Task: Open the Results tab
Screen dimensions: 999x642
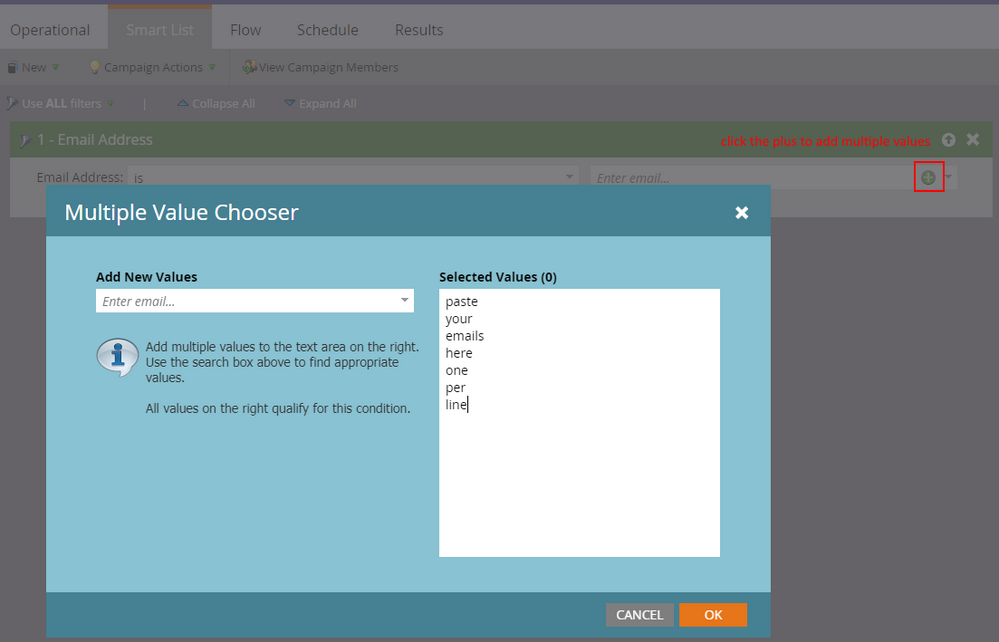Action: pyautogui.click(x=418, y=30)
